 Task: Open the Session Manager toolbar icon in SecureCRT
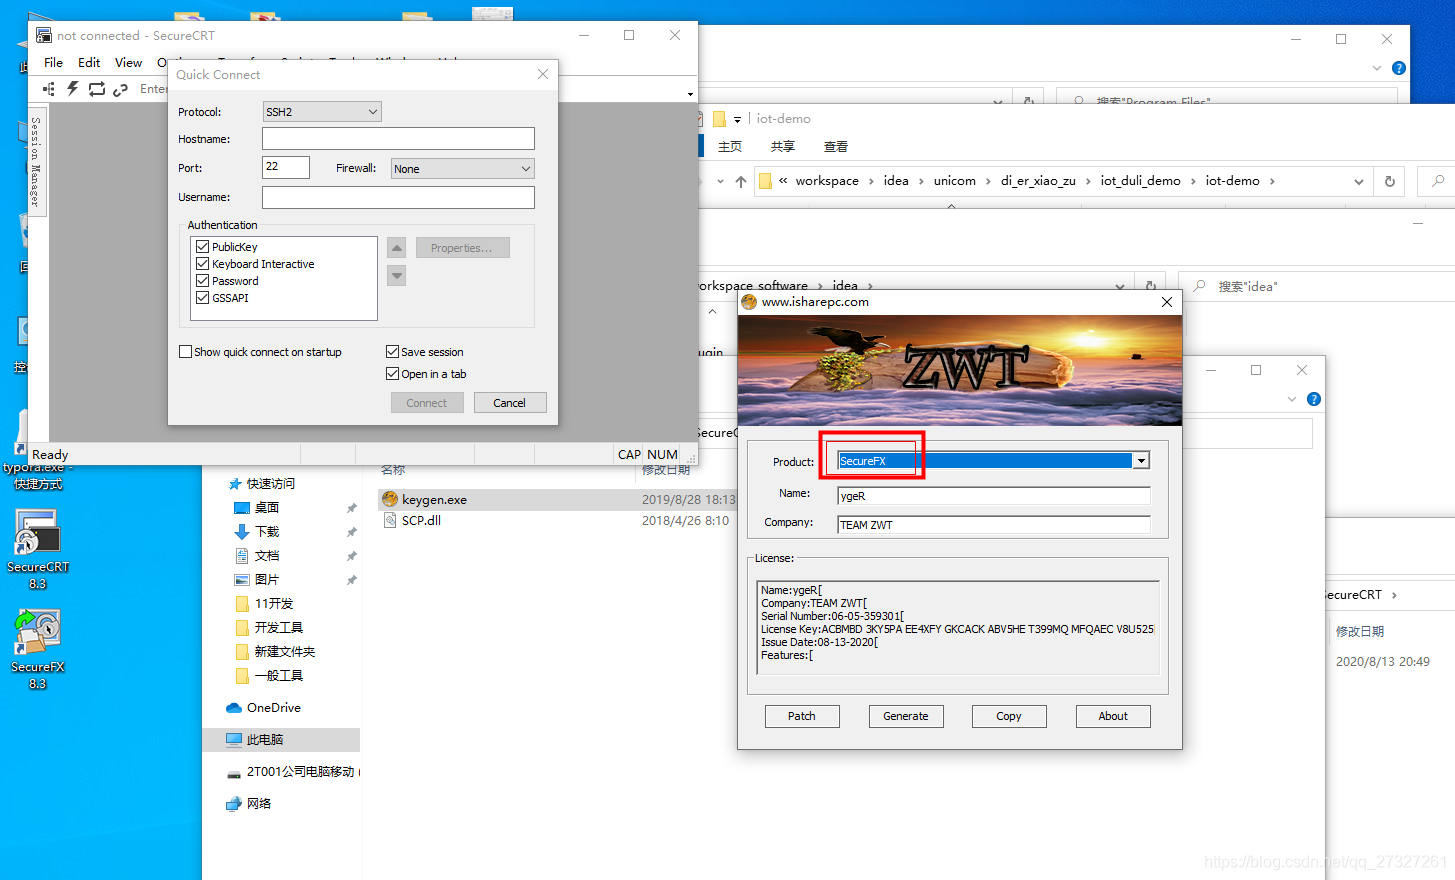[48, 89]
